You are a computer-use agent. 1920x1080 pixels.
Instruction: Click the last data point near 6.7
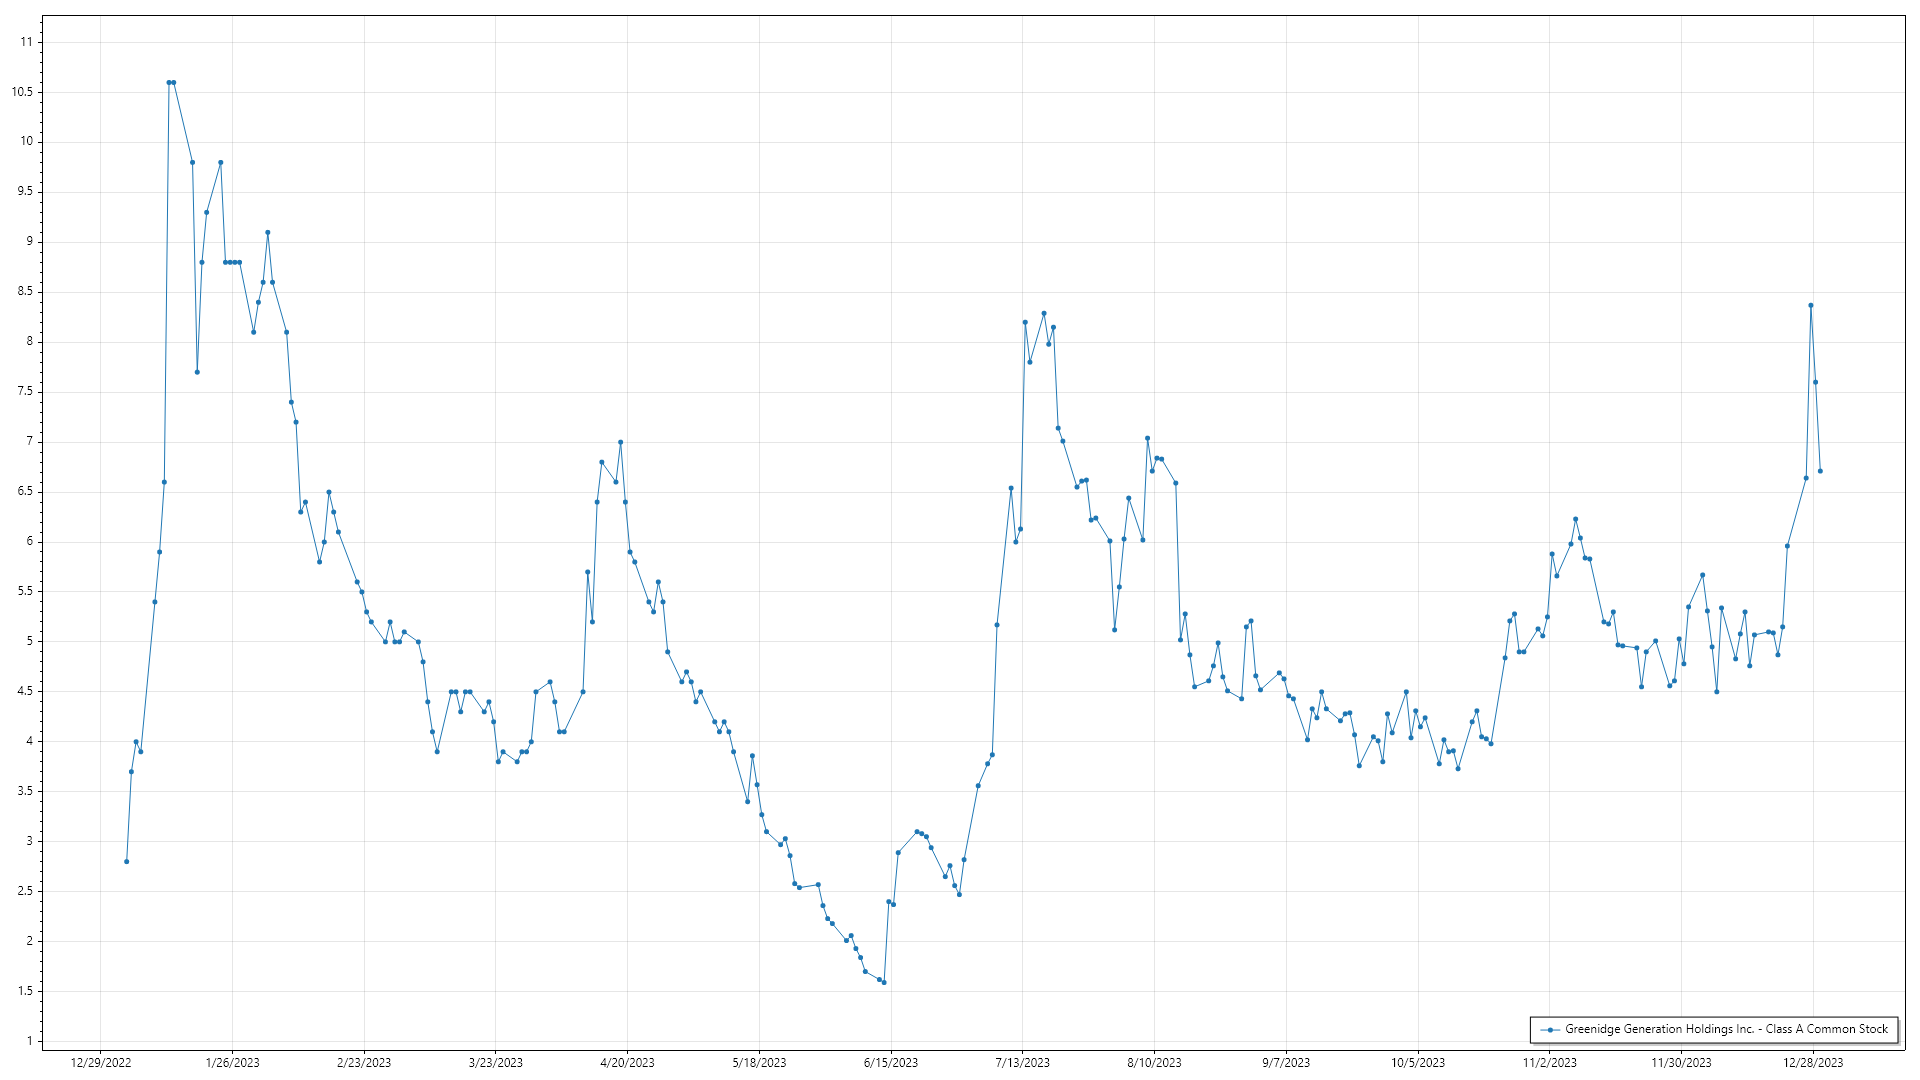click(x=1820, y=471)
